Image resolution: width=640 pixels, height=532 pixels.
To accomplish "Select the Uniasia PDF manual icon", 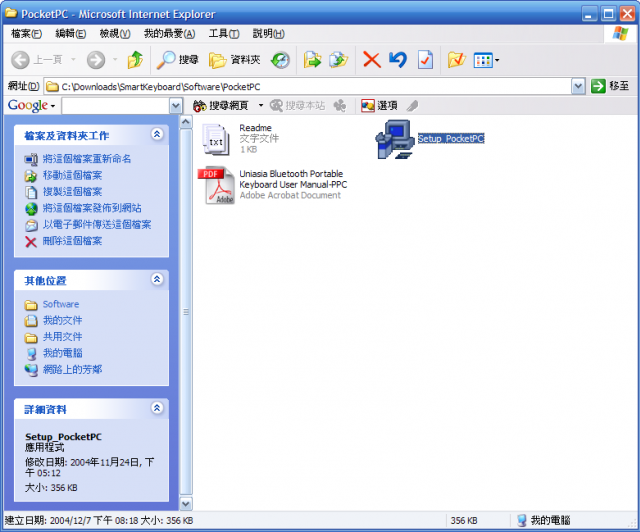I will point(216,185).
